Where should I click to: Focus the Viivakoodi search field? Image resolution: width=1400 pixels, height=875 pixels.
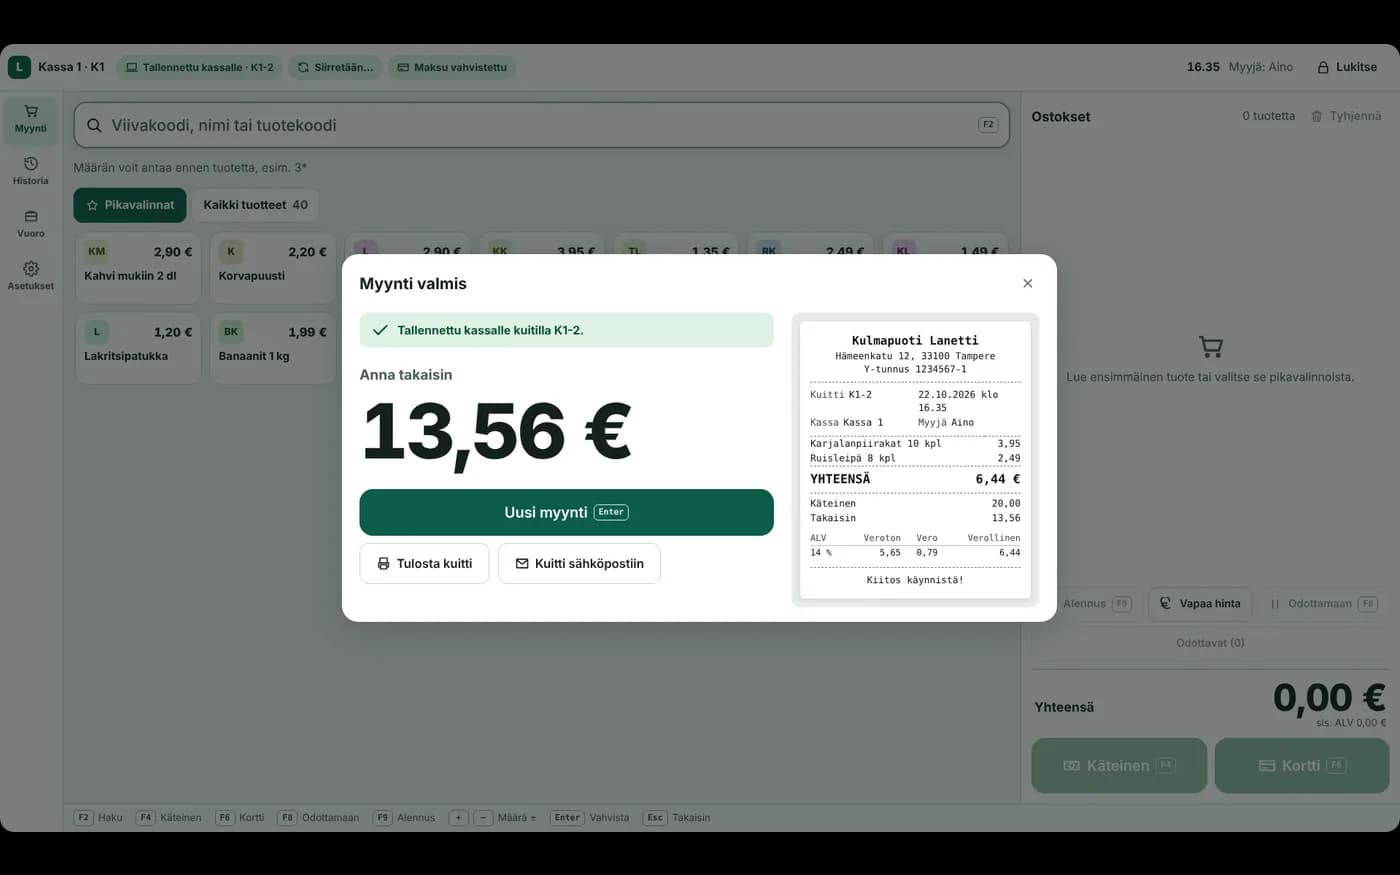coord(541,125)
